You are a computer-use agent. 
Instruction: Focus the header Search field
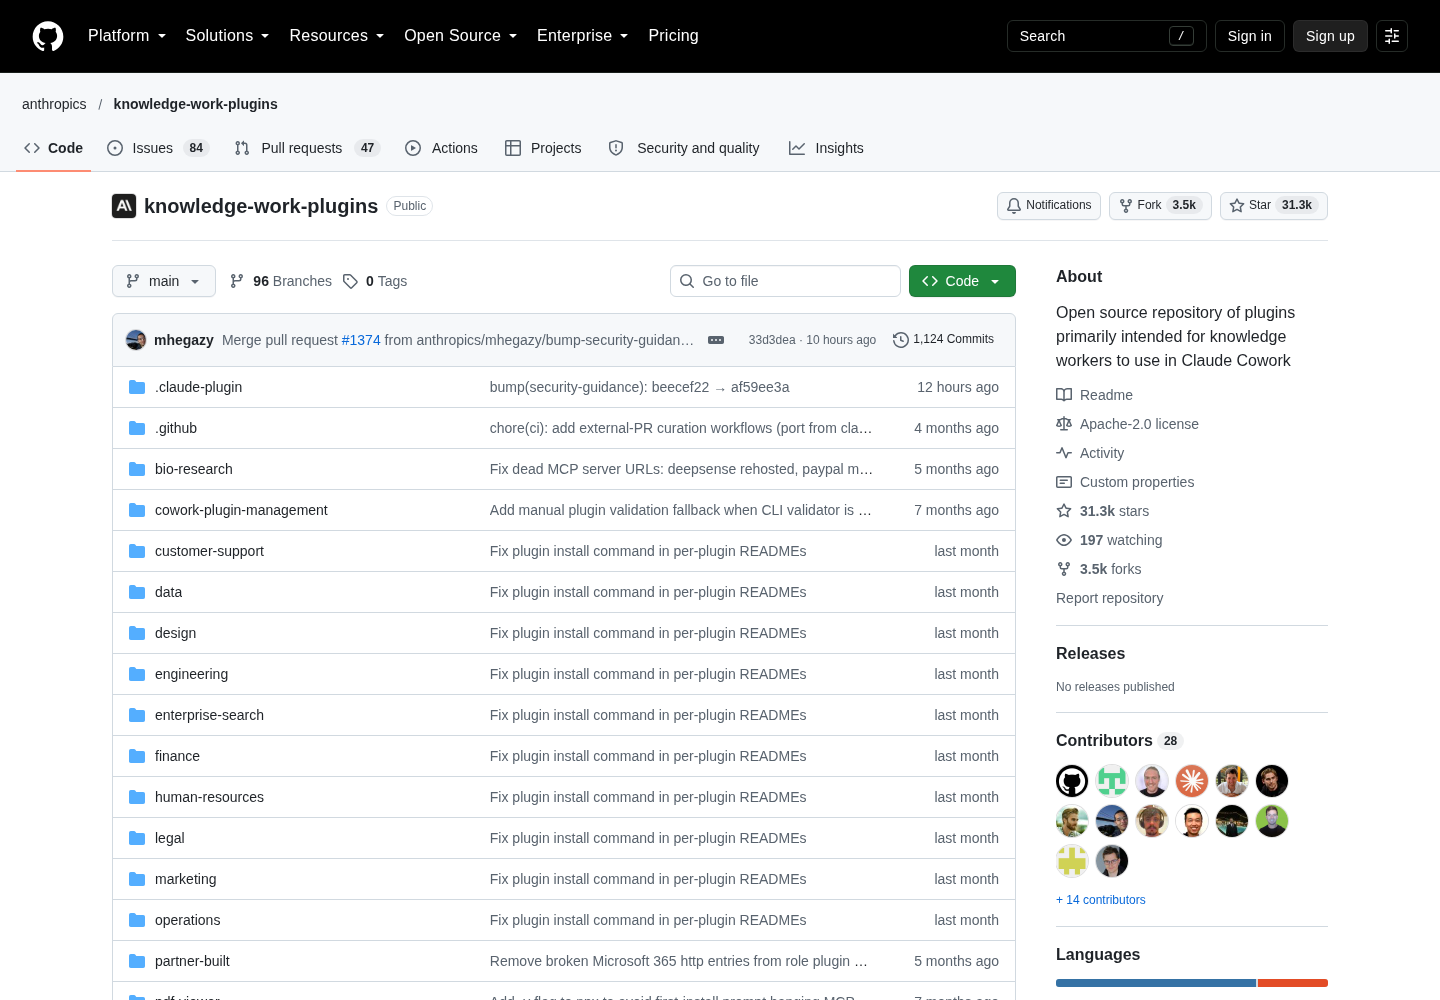(x=1106, y=36)
